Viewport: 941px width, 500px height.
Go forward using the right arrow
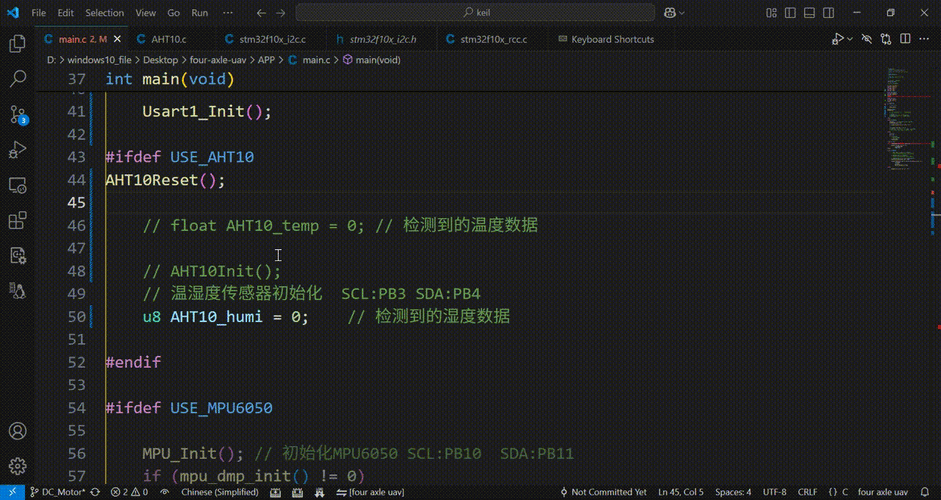coord(280,13)
